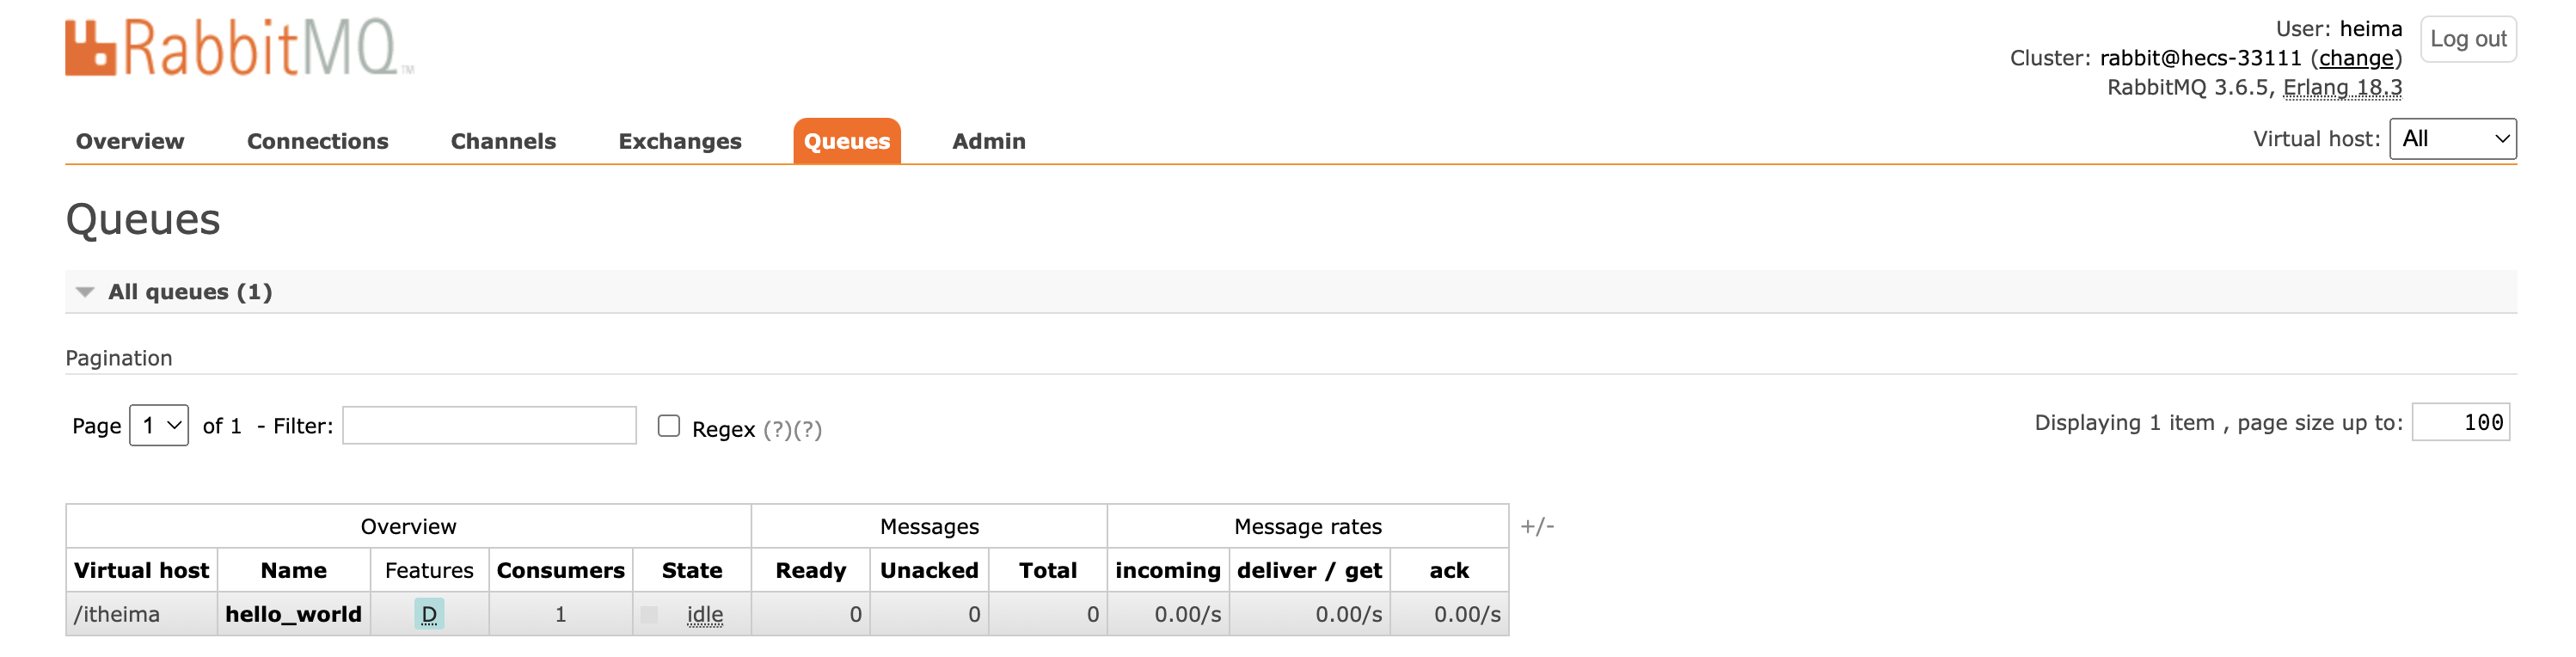Select the Exchanges tab
Viewport: 2576px width, 657px height.
[x=680, y=141]
